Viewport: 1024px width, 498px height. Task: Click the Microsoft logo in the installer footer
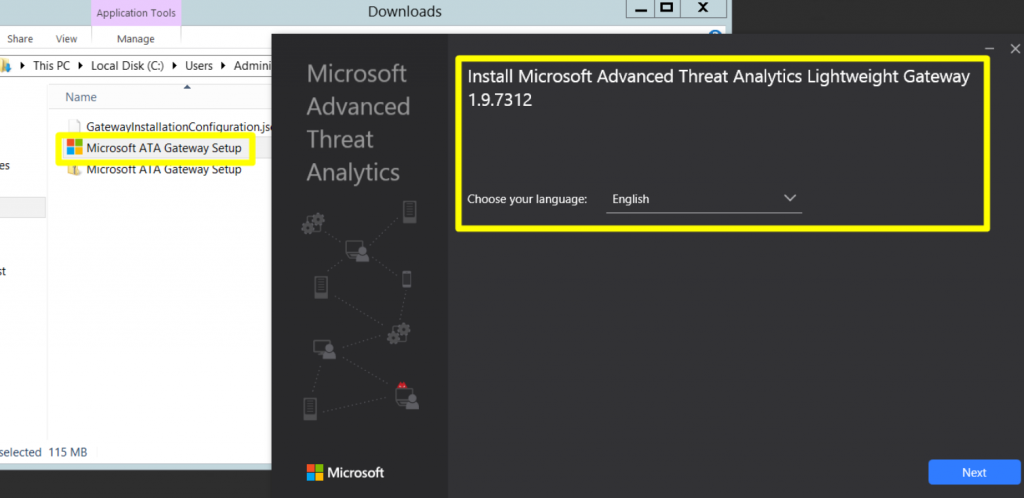(345, 473)
